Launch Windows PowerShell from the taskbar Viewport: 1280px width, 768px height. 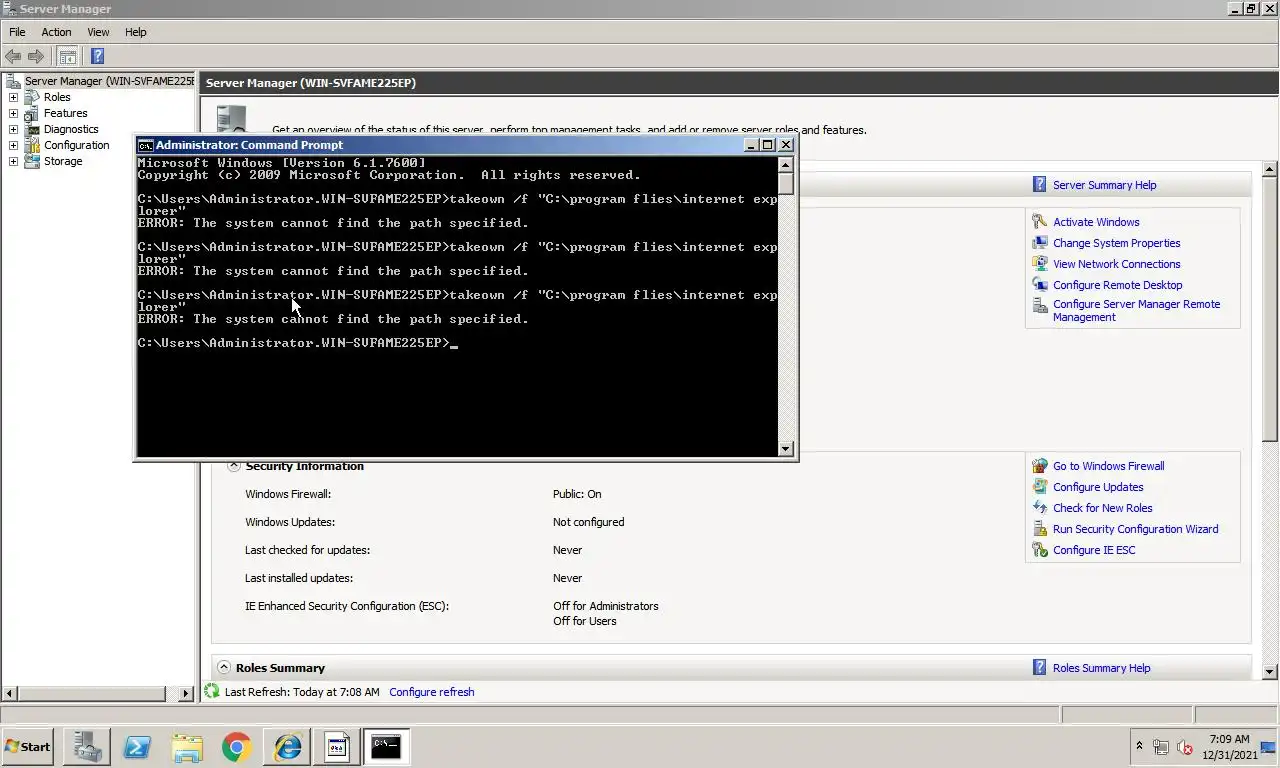(137, 747)
